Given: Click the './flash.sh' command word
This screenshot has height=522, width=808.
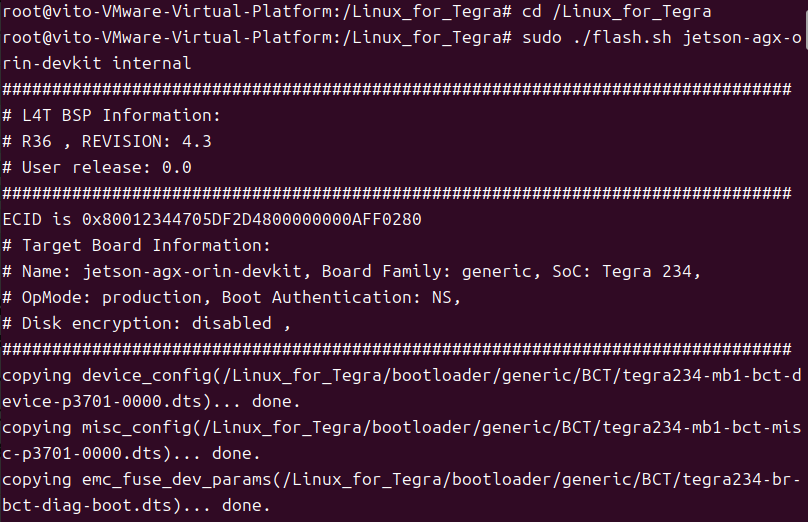Looking at the screenshot, I should coord(622,38).
